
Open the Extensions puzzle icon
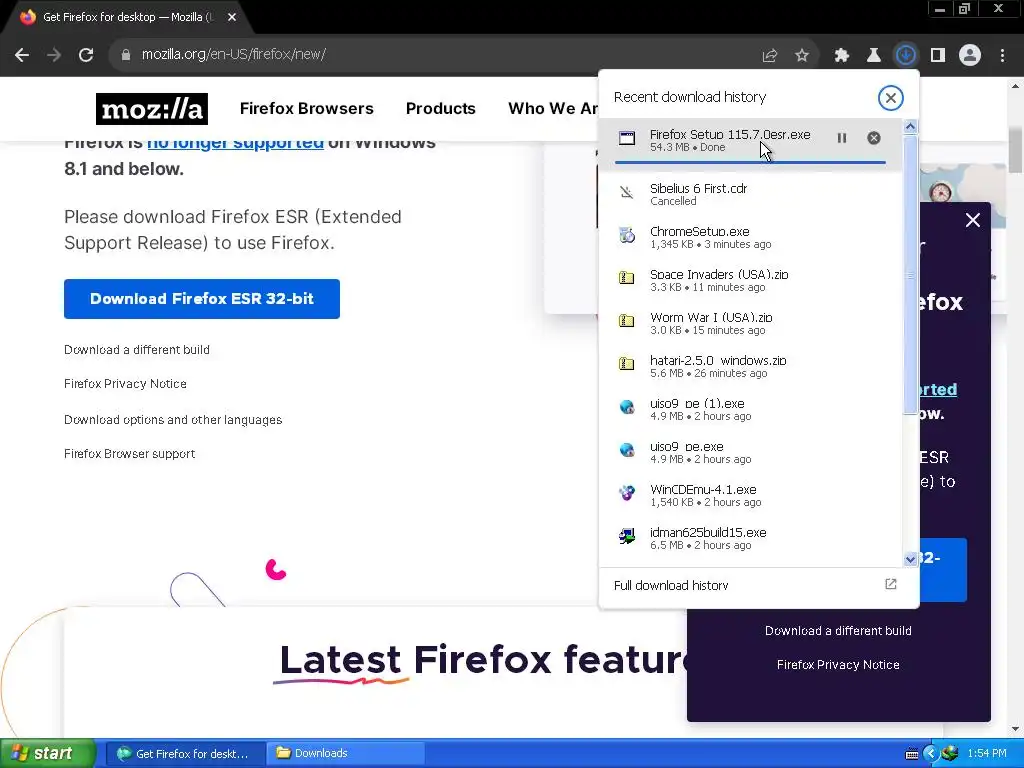tap(841, 56)
